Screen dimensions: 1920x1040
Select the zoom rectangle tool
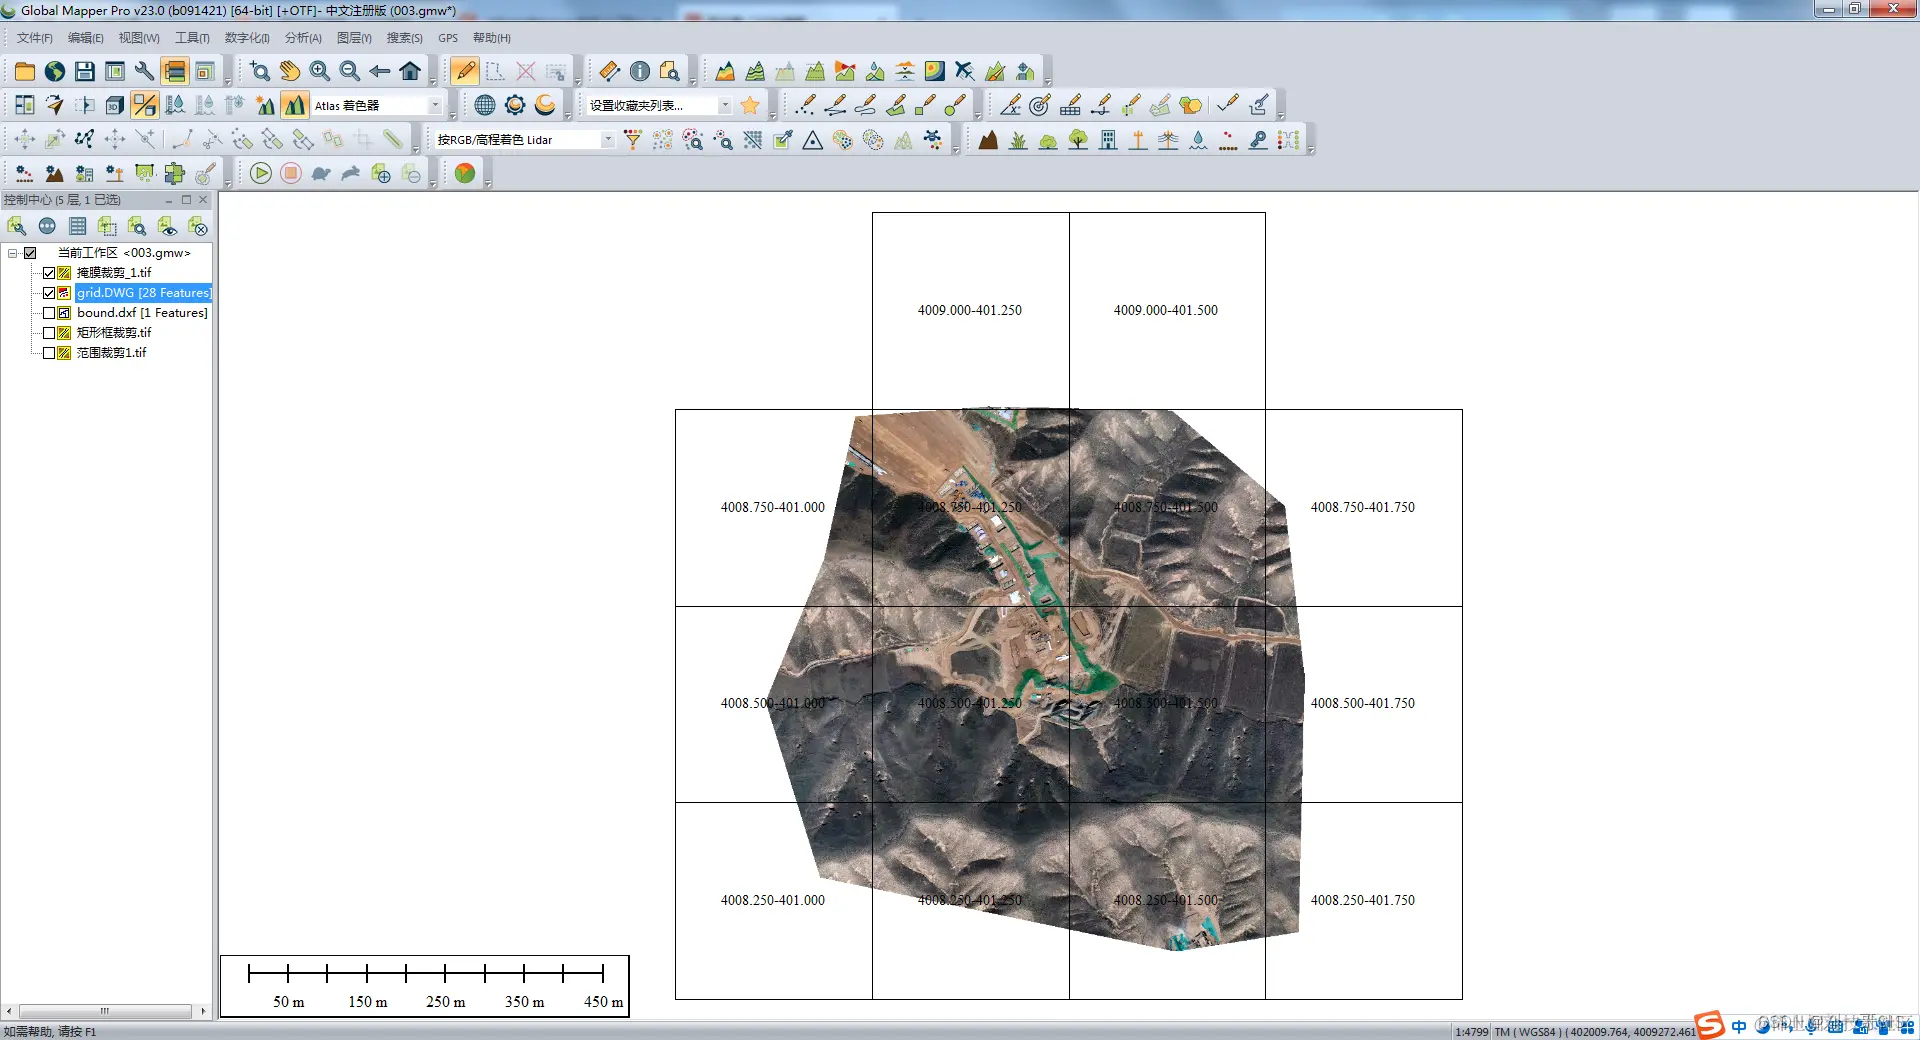tap(260, 71)
